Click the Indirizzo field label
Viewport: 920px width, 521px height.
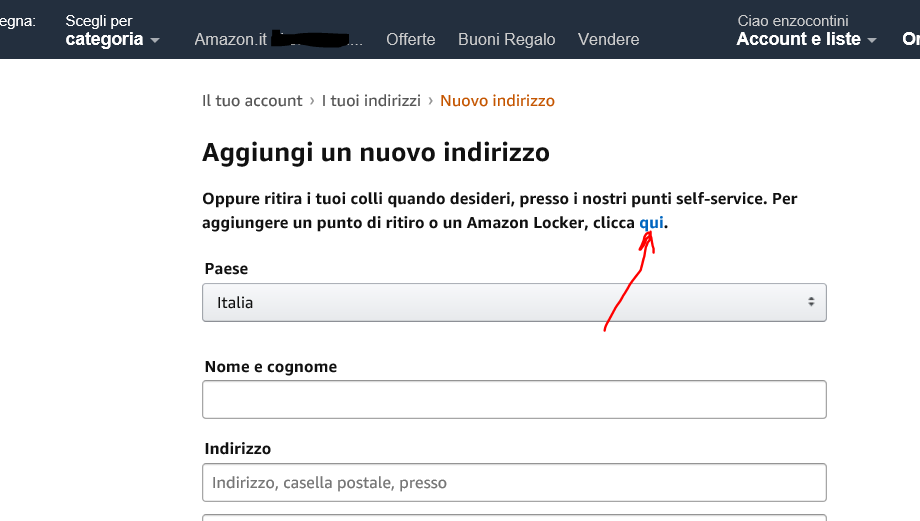tap(237, 449)
